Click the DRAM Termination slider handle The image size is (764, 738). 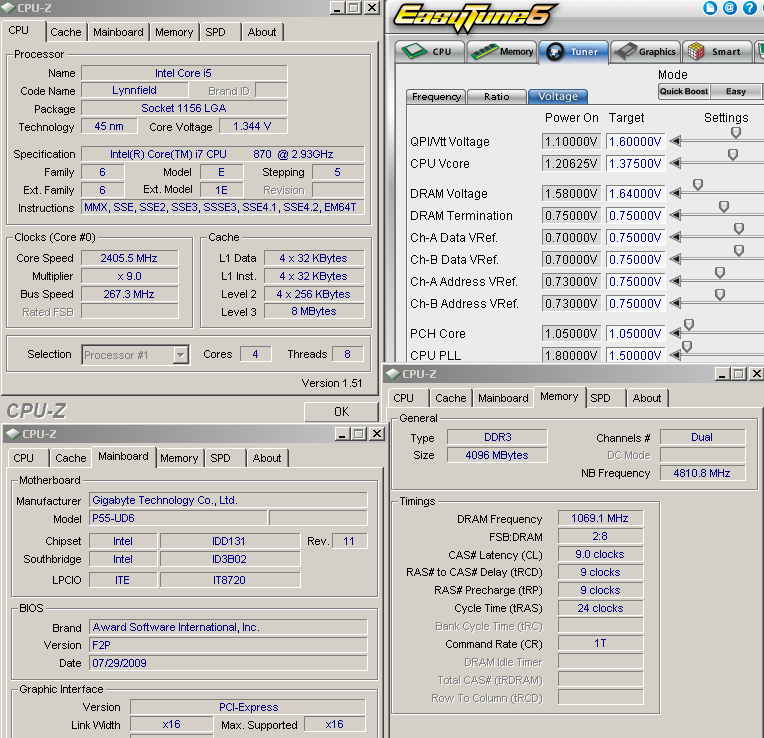(724, 207)
